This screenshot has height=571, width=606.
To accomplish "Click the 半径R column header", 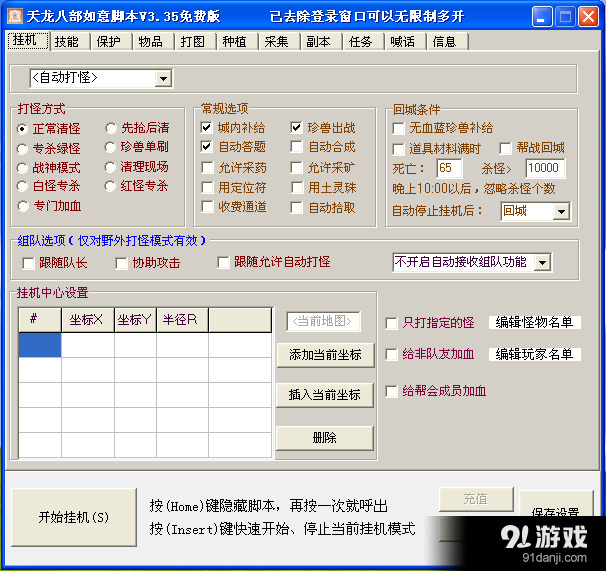I will click(182, 320).
